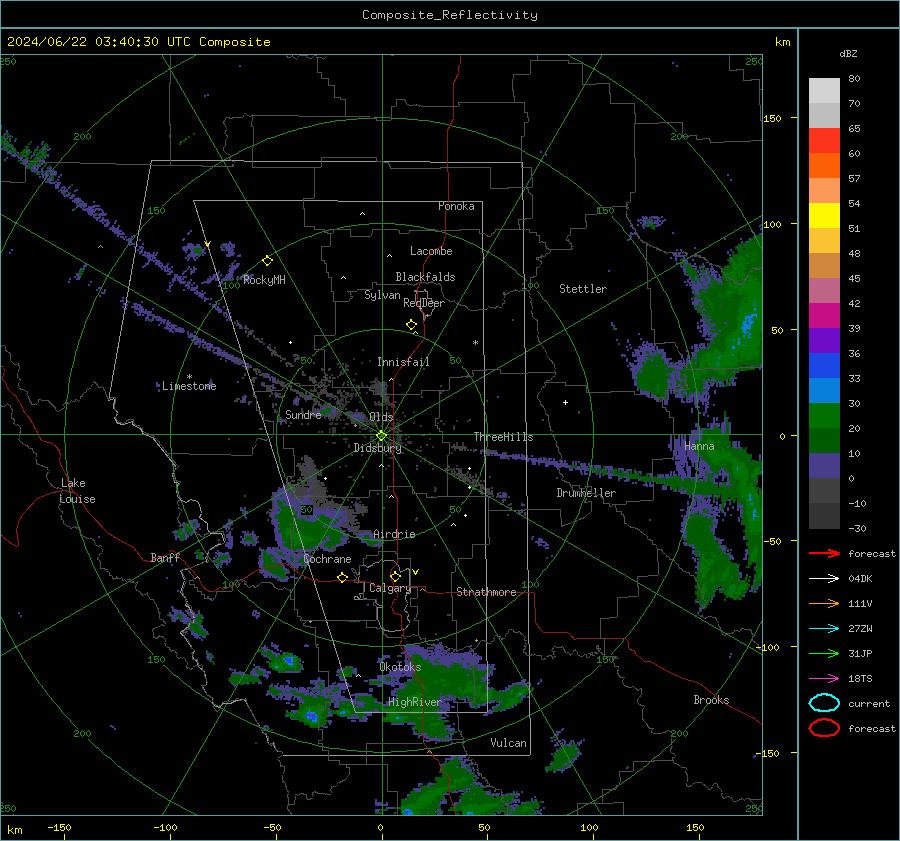Viewport: 900px width, 841px height.
Task: Click the -150 tick on bottom km axis
Action: click(59, 827)
